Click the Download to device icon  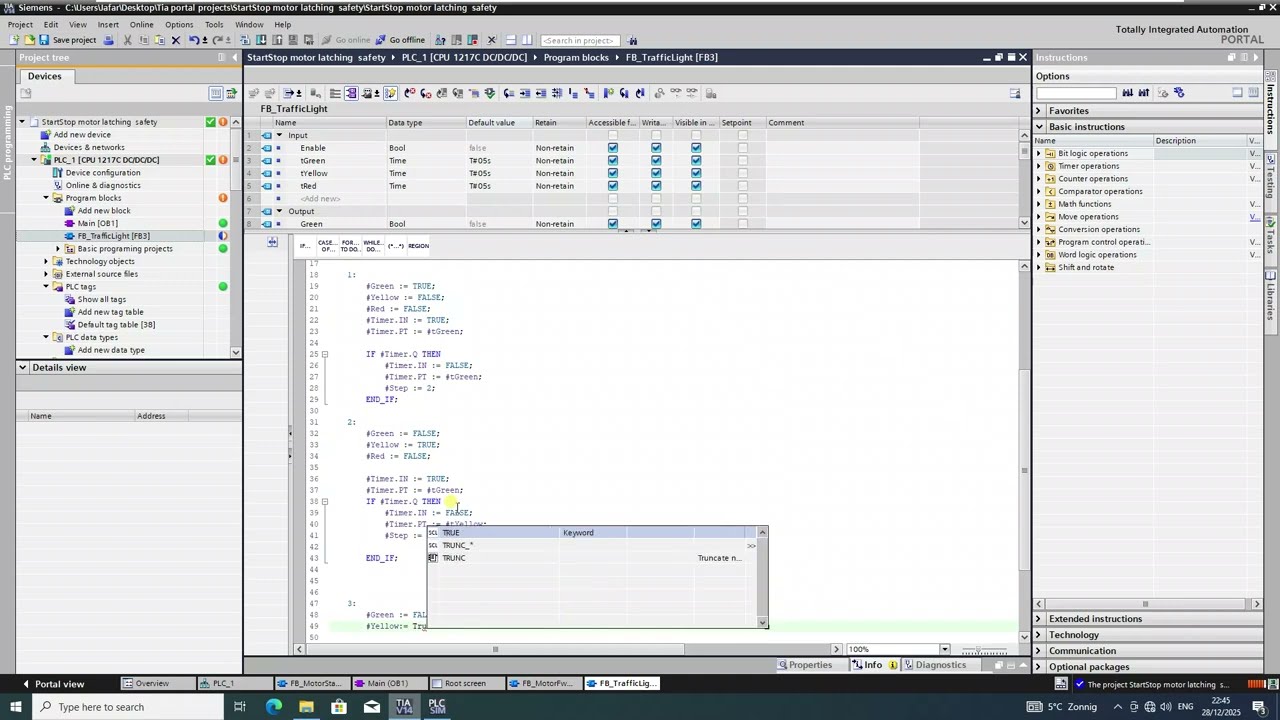[261, 40]
